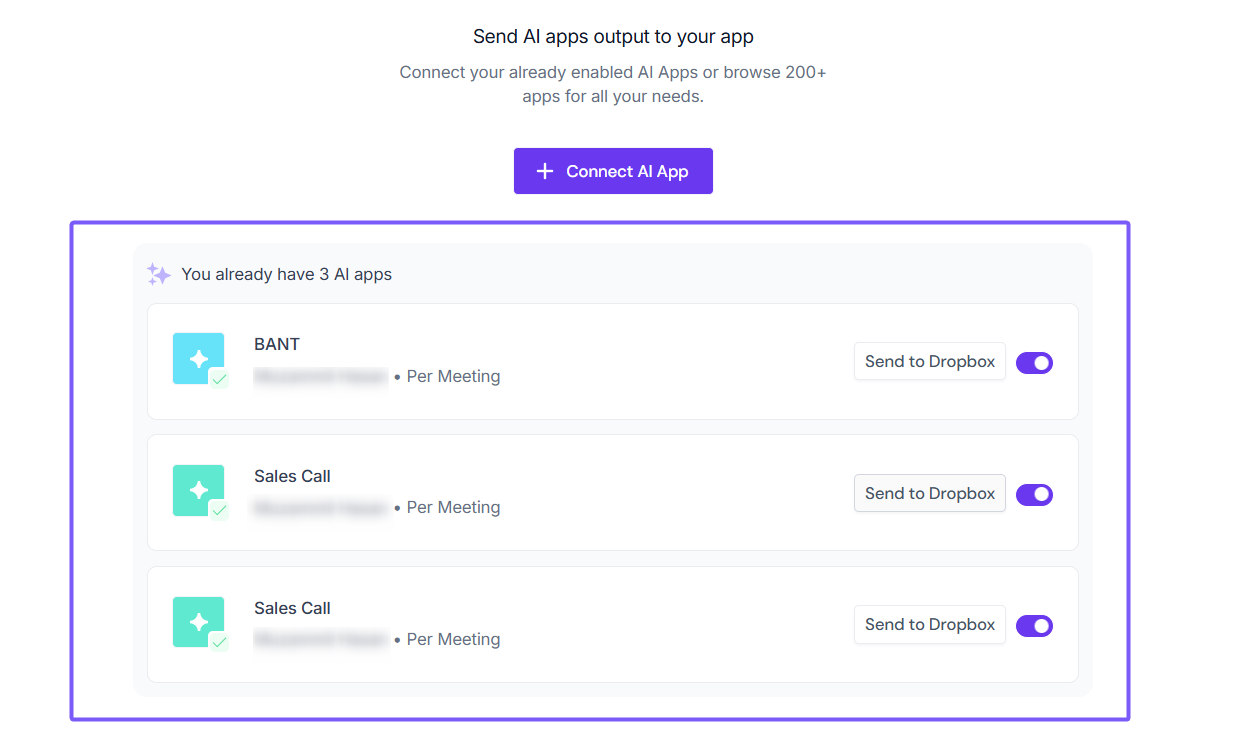Click the middle row Sales Call app icon
Viewport: 1246px width, 742px height.
198,490
